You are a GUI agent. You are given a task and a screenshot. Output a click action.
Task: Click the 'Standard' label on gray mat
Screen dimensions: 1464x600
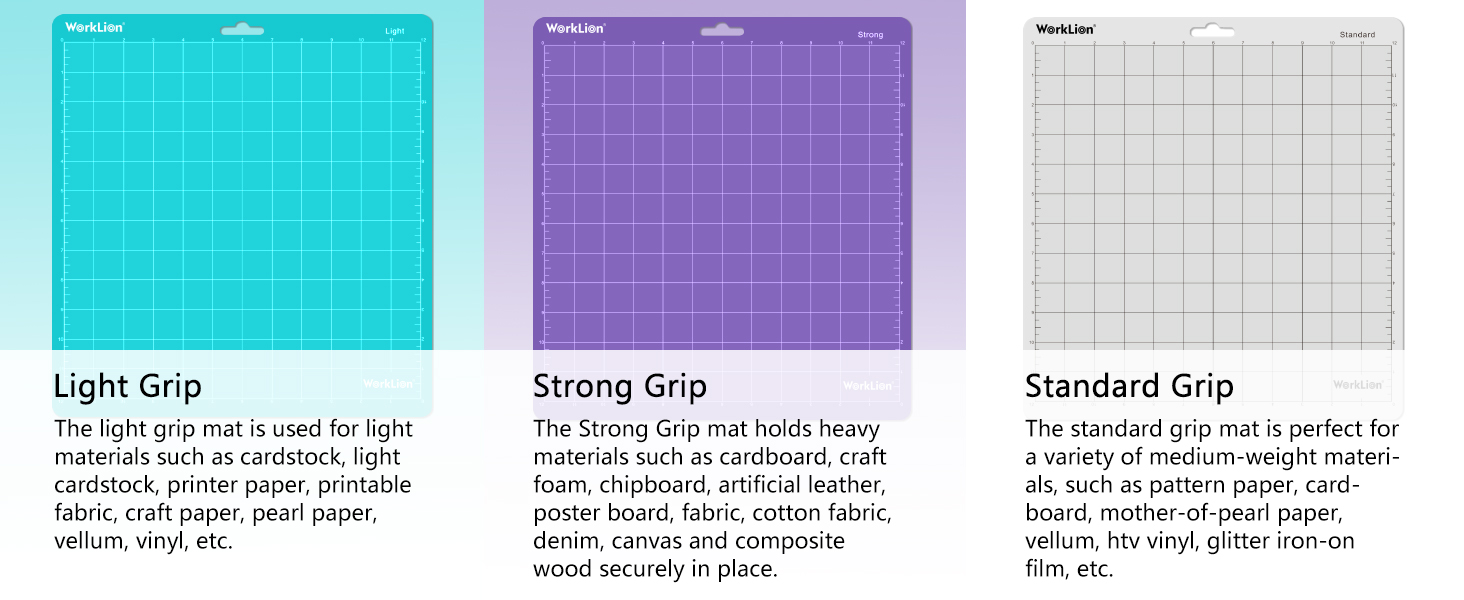point(1357,35)
